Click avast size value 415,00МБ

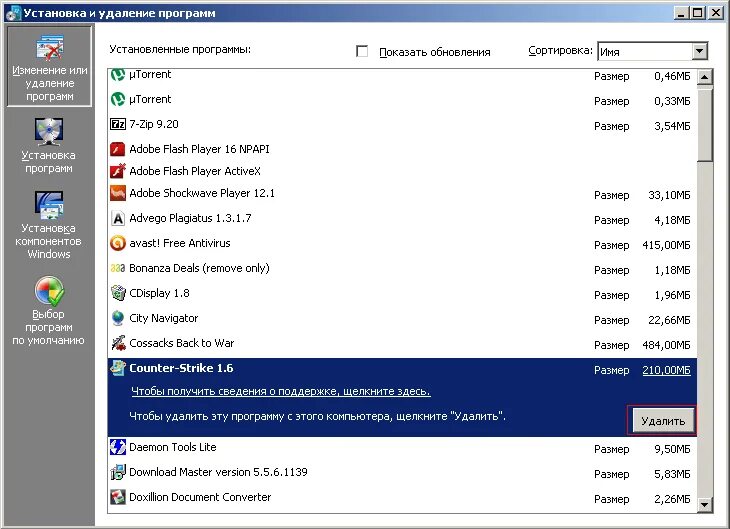pos(666,245)
